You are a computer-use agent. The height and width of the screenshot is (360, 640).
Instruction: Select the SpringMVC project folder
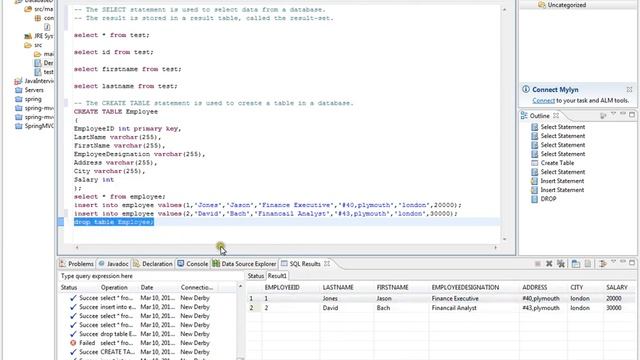coord(34,126)
